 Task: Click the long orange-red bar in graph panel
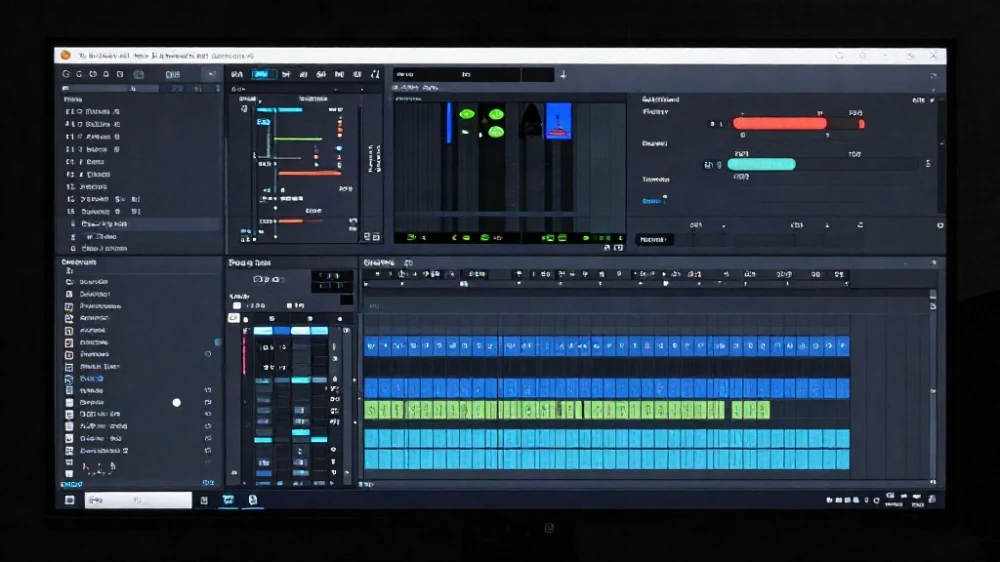(x=309, y=173)
